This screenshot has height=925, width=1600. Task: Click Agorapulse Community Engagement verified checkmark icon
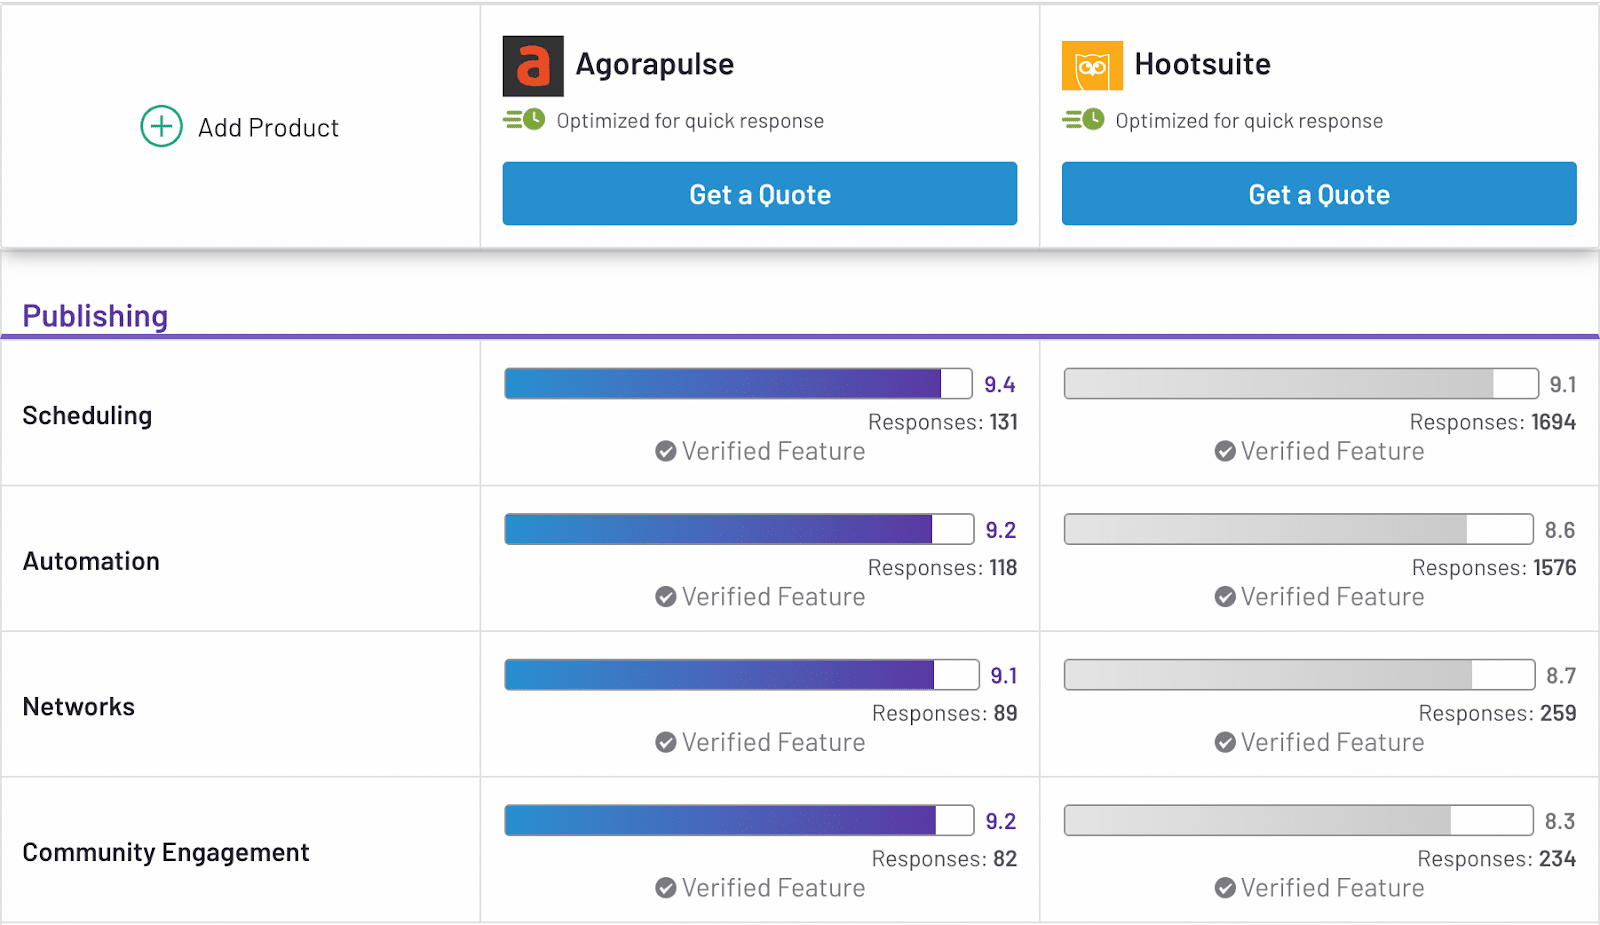[666, 888]
